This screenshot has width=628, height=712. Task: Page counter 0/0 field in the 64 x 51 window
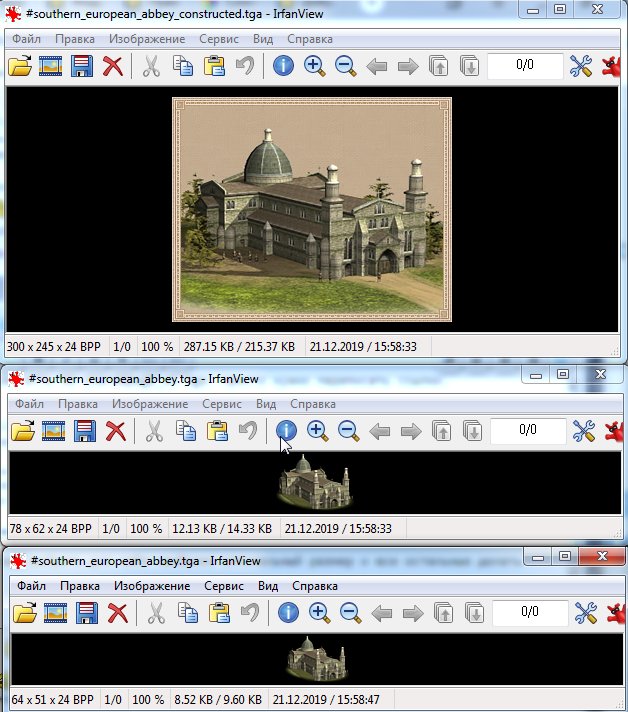[530, 613]
